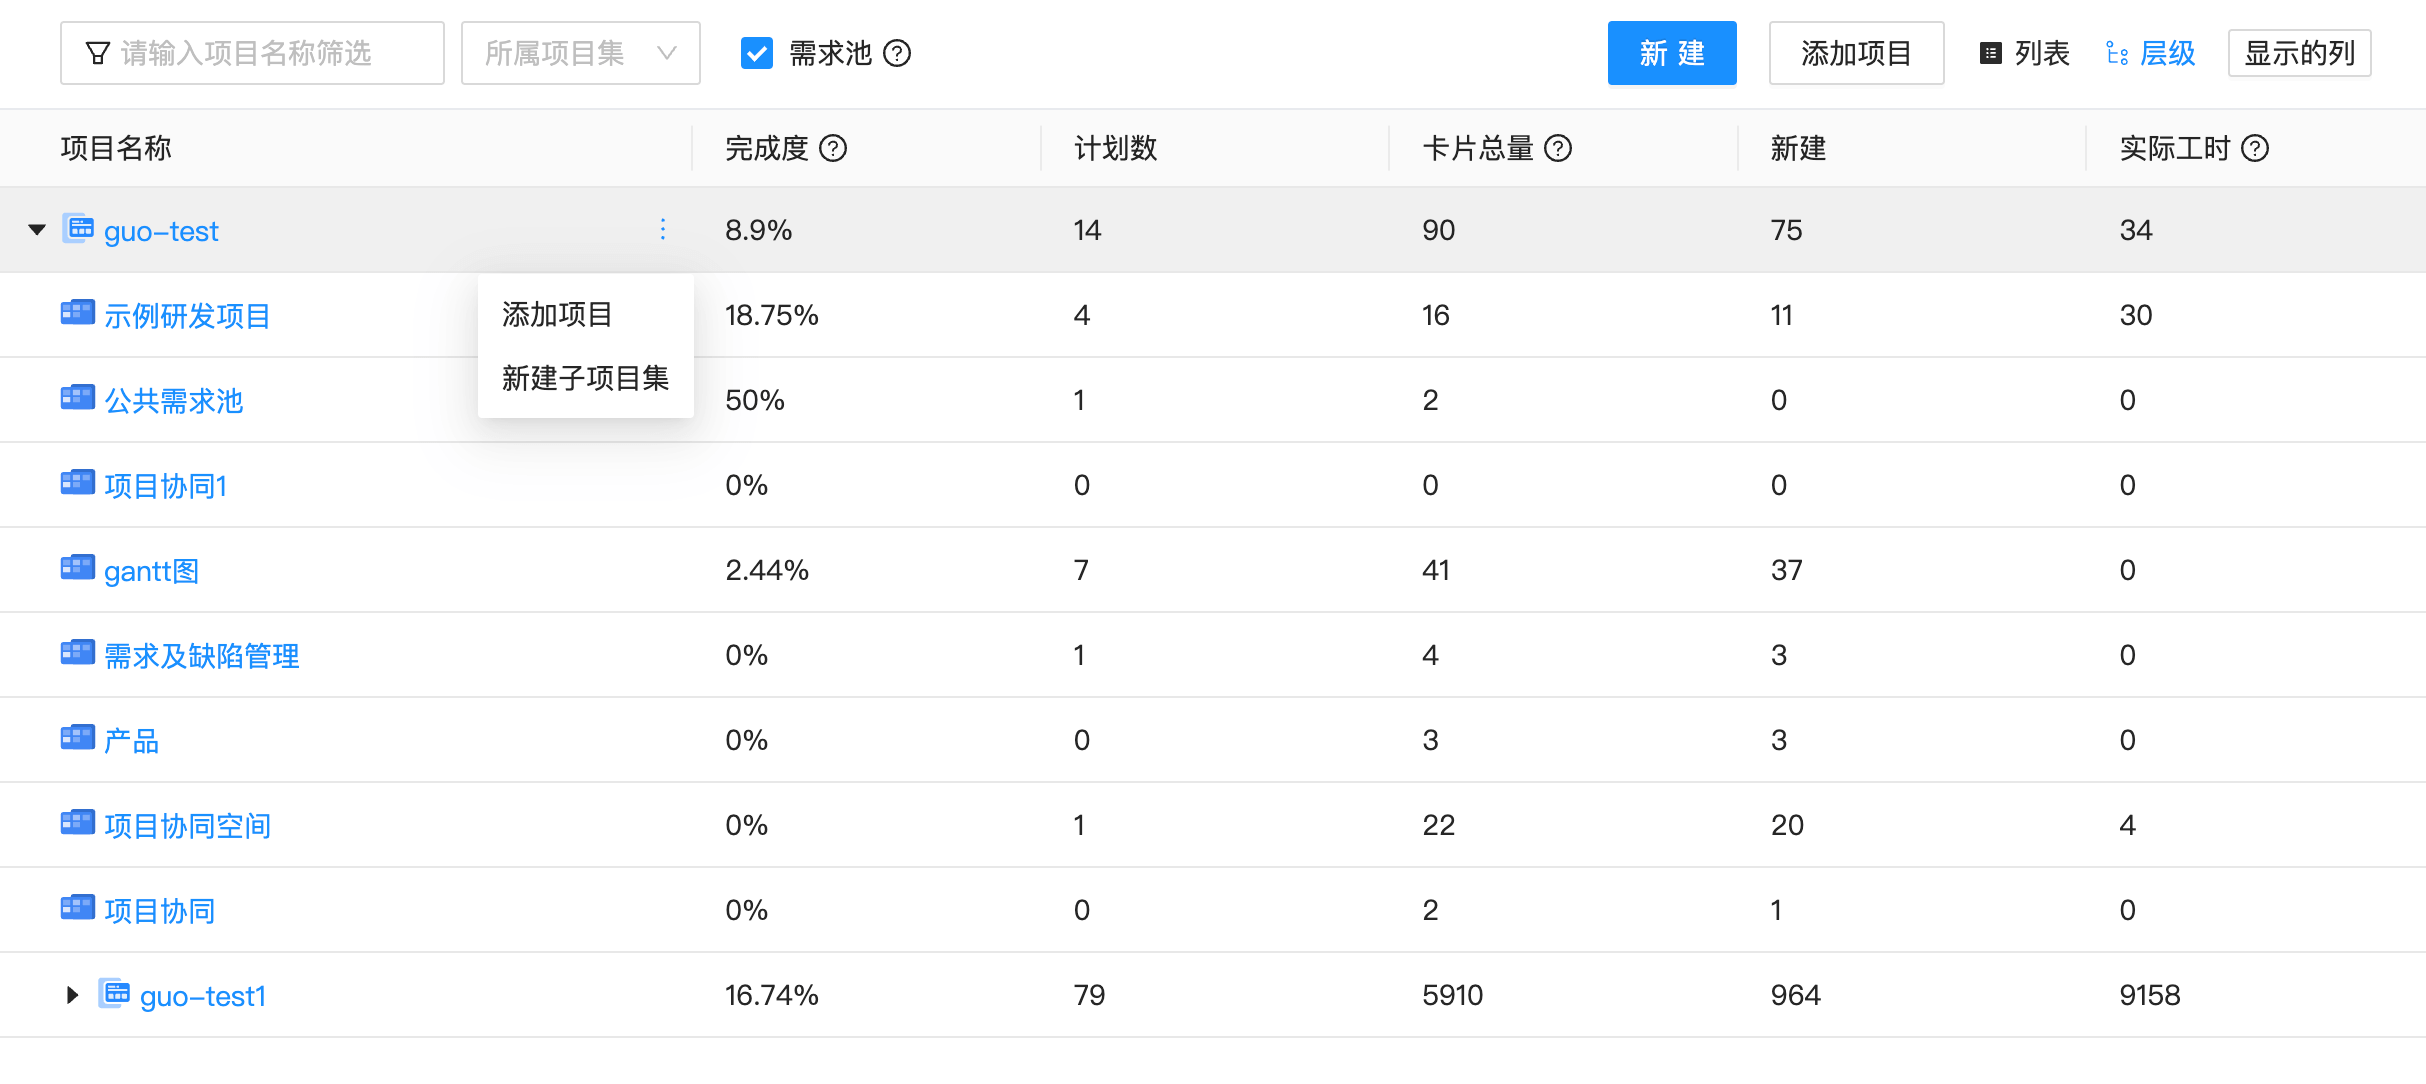Open the more options menu on guo-test row

(662, 229)
